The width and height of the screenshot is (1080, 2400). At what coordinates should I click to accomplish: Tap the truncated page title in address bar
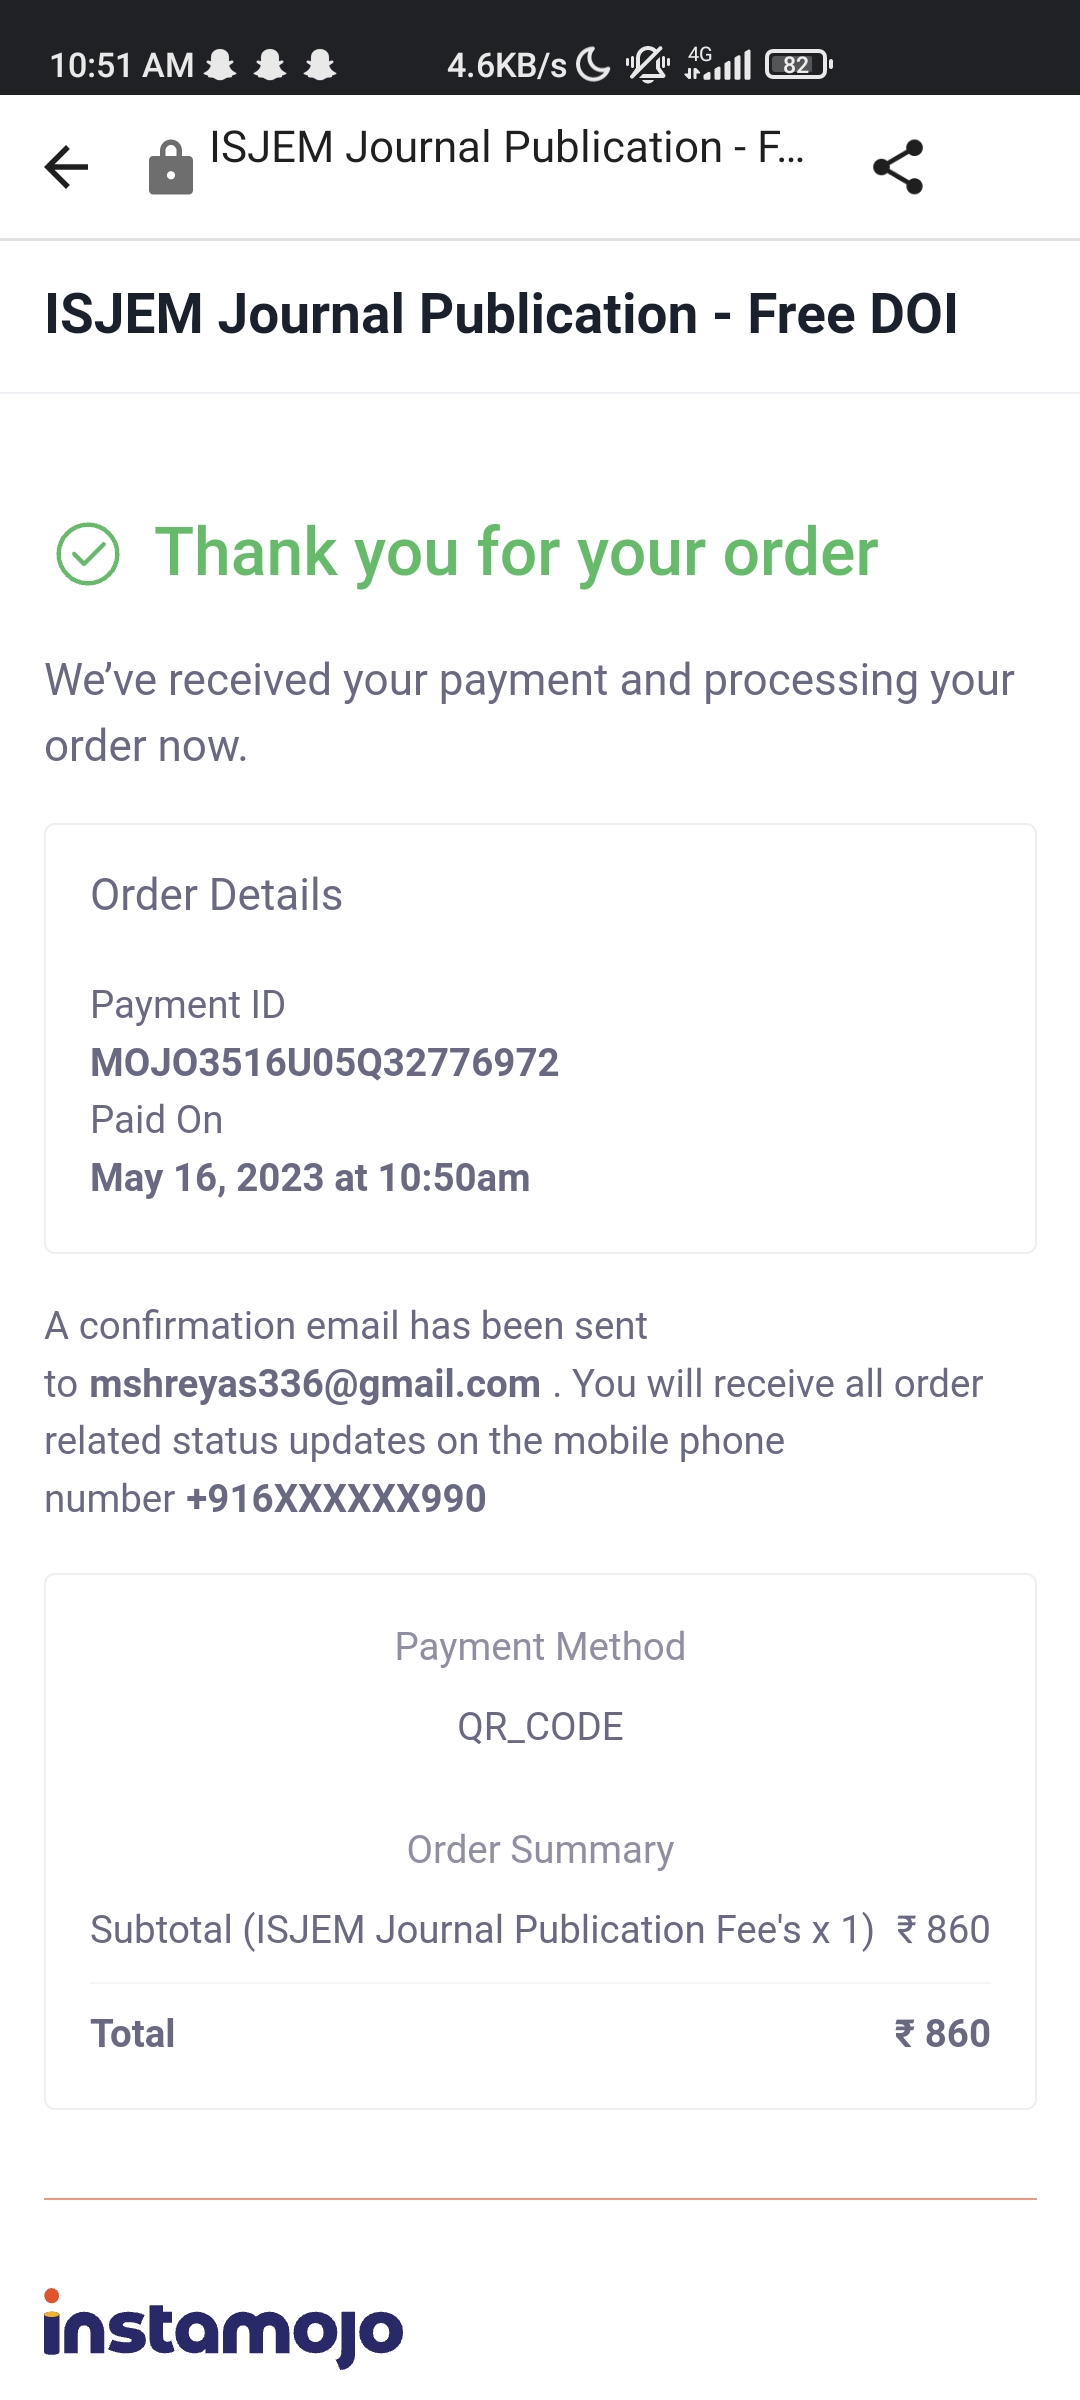click(506, 148)
